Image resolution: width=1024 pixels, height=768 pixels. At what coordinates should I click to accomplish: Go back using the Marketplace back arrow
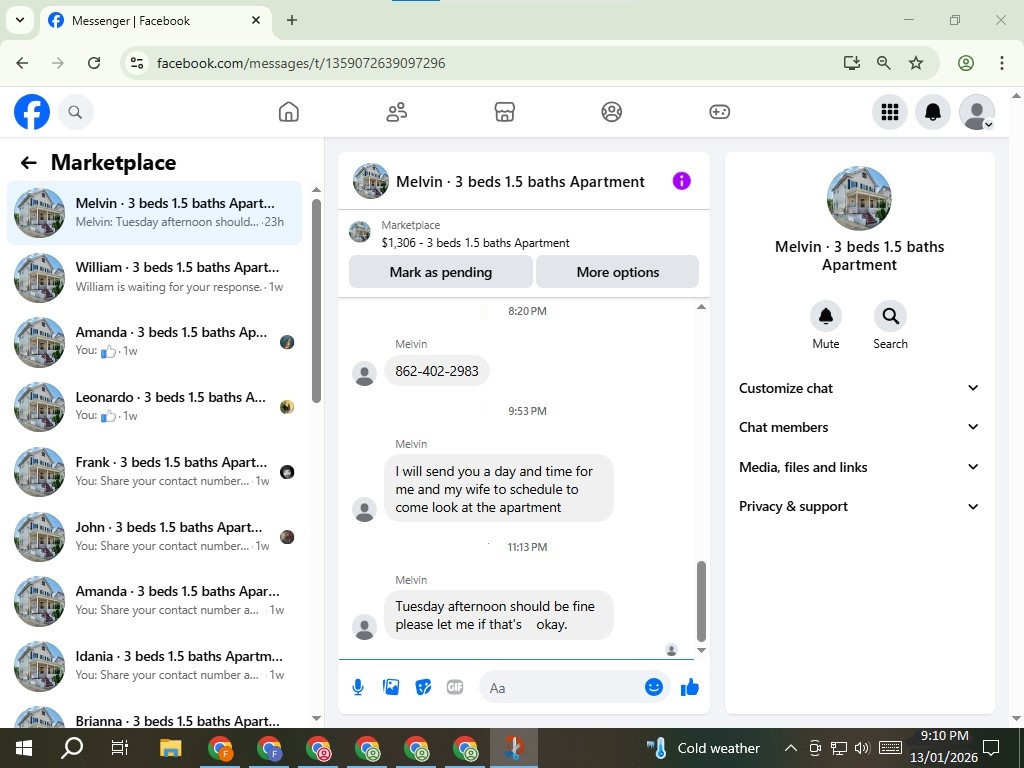[29, 163]
